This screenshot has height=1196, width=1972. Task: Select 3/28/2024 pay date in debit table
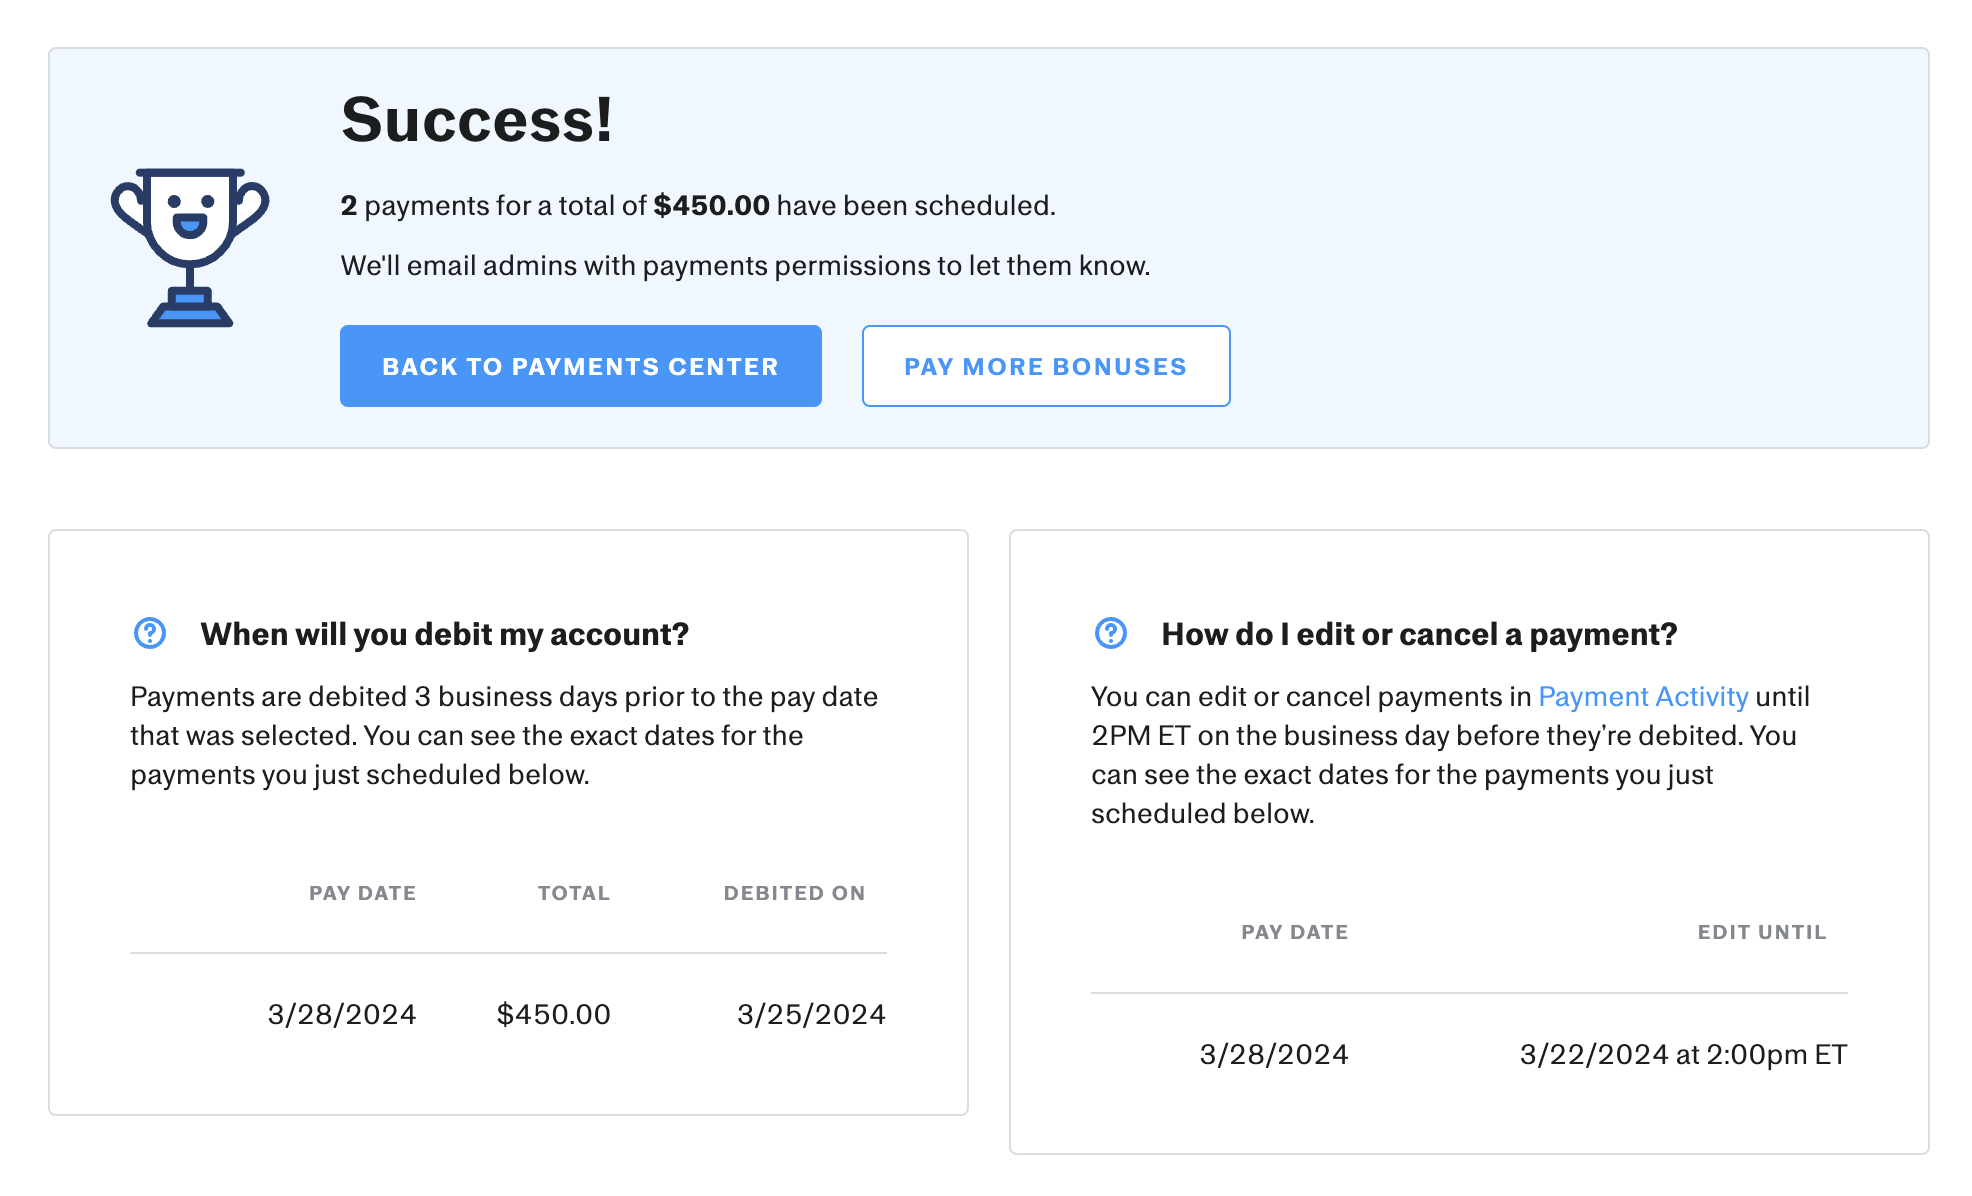tap(341, 1014)
